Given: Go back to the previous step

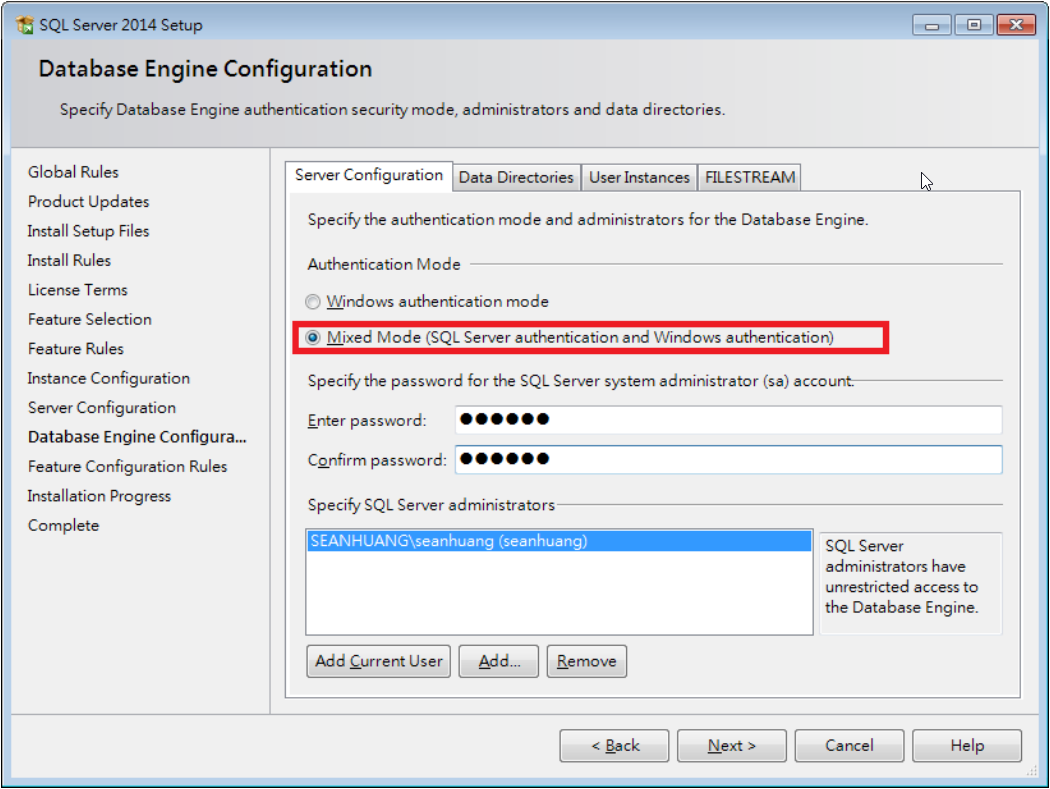Looking at the screenshot, I should pyautogui.click(x=613, y=745).
